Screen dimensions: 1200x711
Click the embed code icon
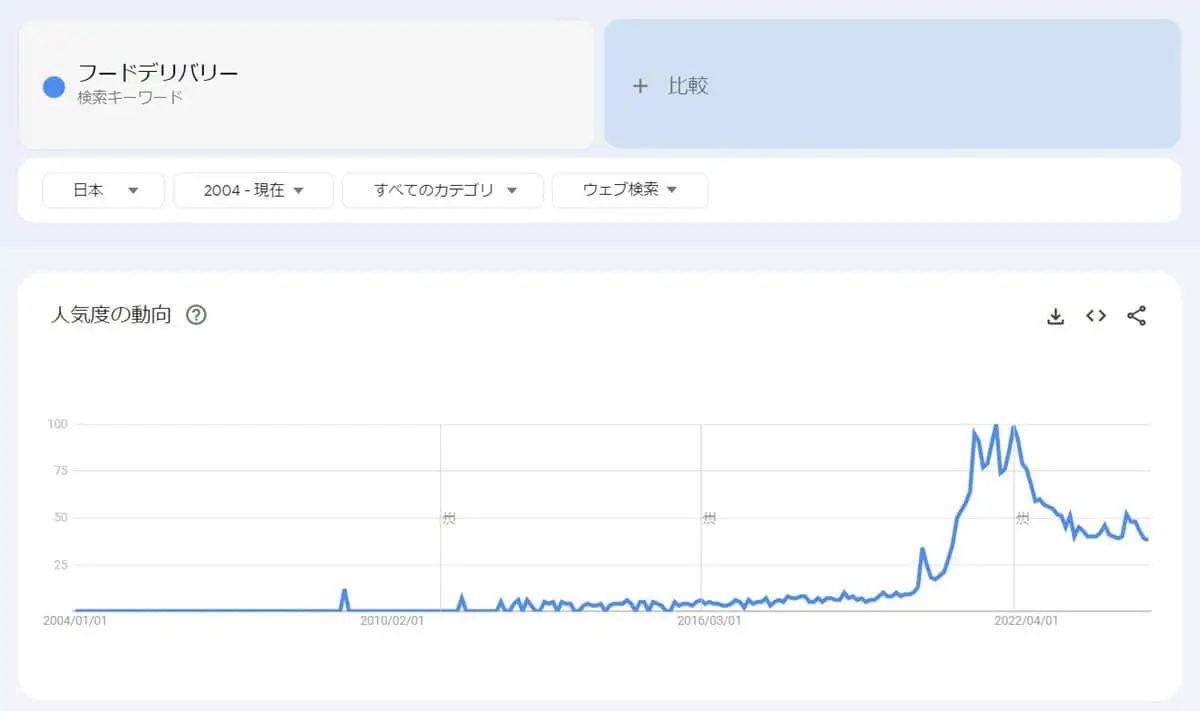[x=1096, y=316]
